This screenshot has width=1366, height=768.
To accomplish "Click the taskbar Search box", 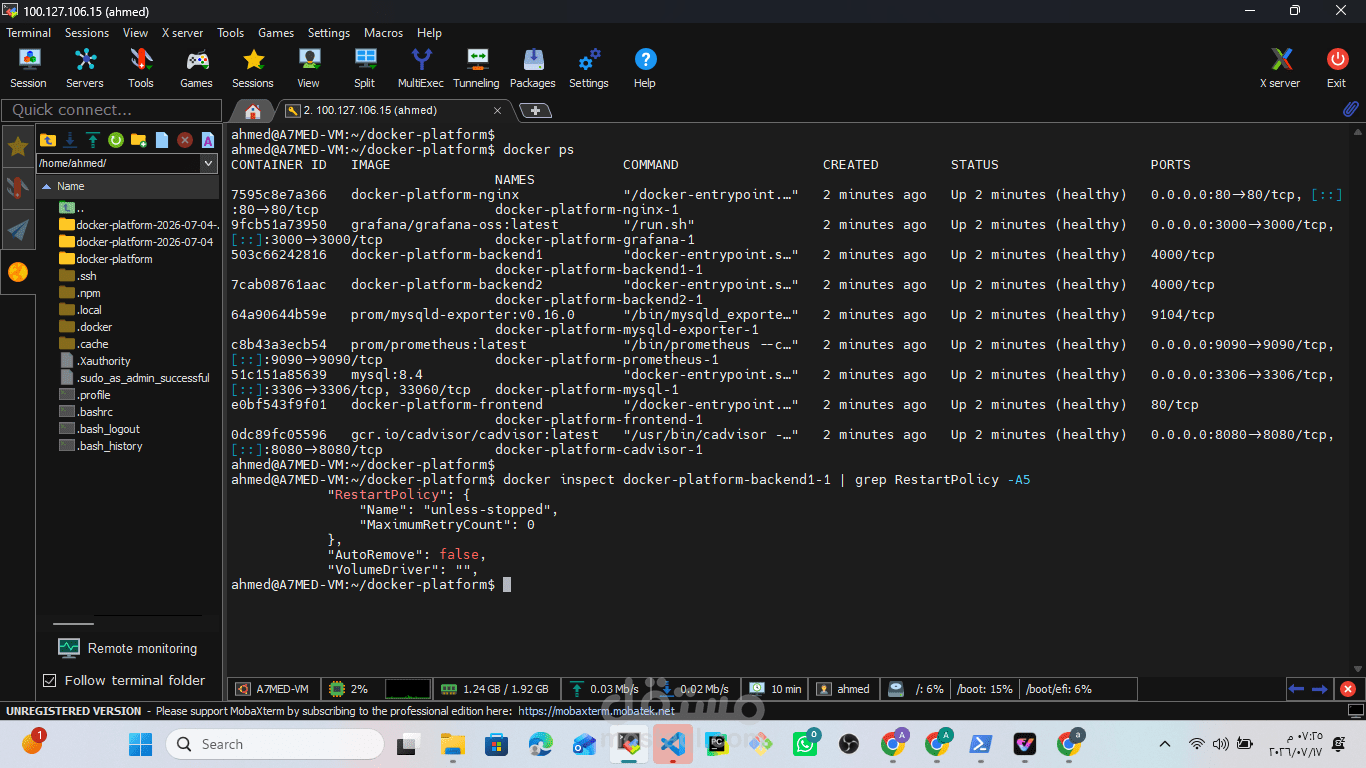I will pyautogui.click(x=274, y=744).
